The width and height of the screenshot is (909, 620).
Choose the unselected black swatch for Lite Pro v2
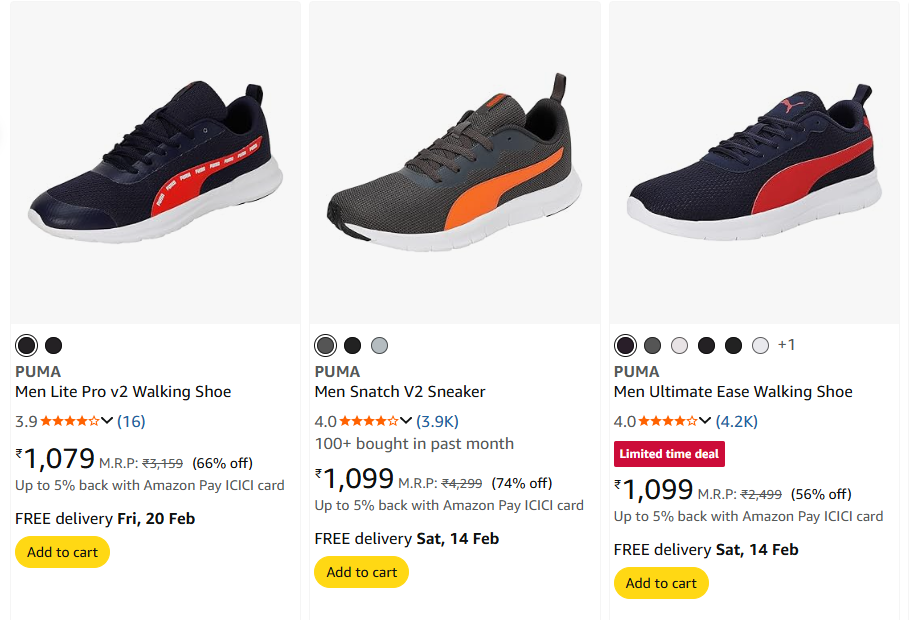point(53,345)
